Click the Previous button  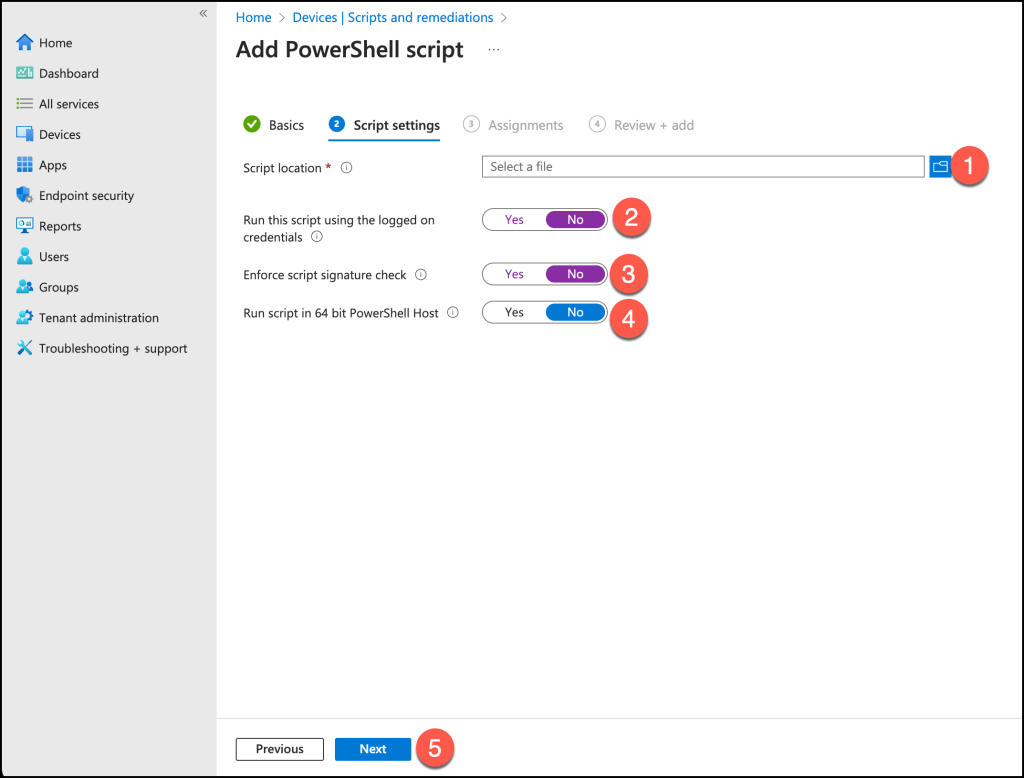(279, 749)
